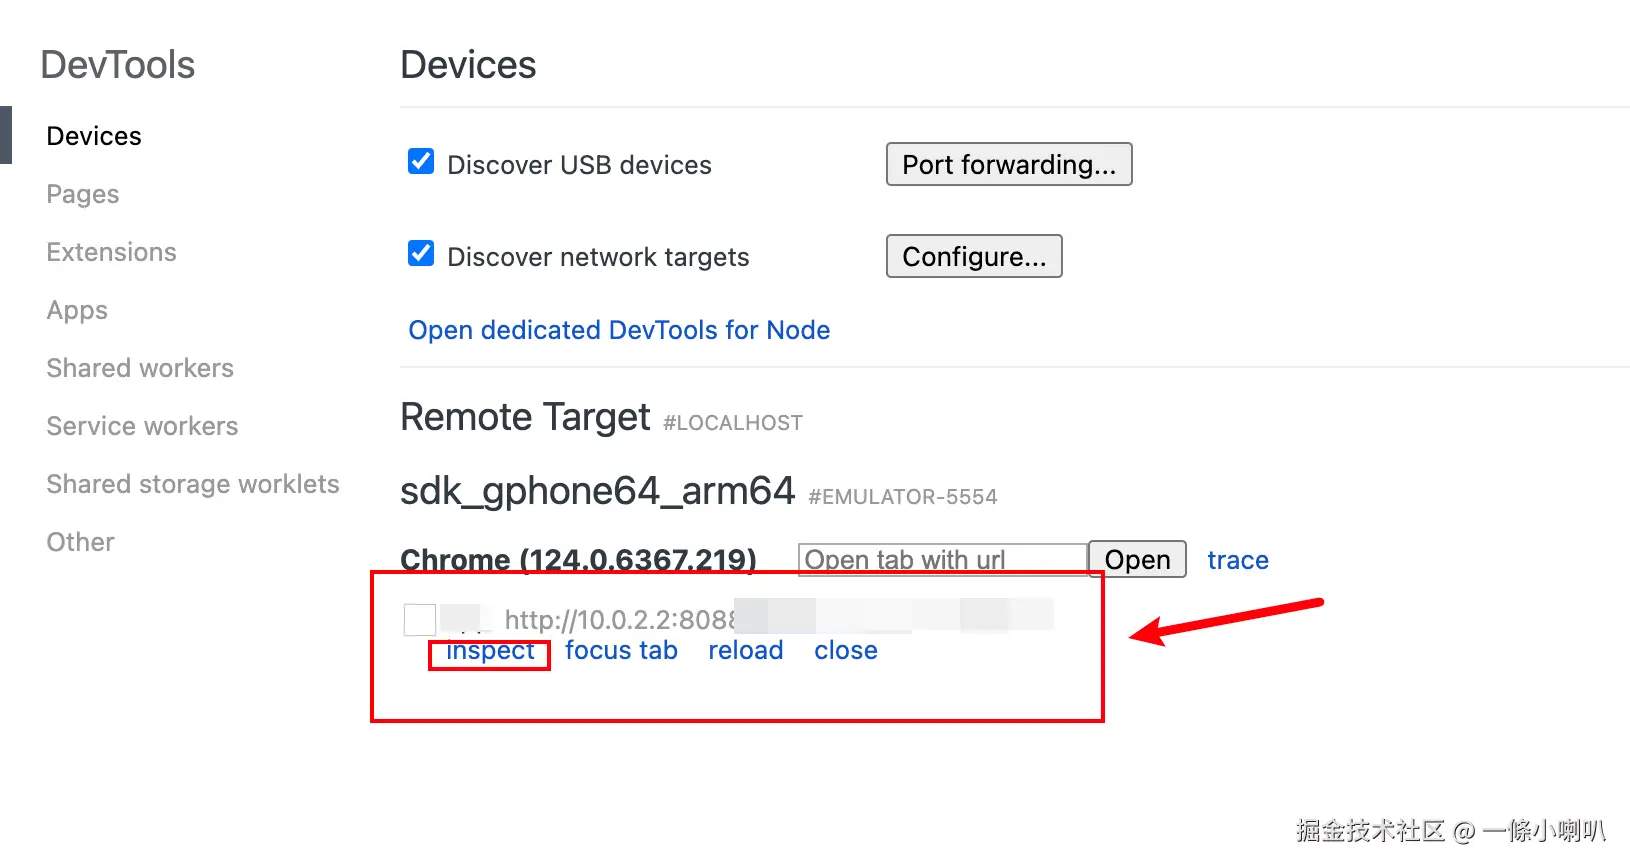The image size is (1630, 868).
Task: Select Devices in the sidebar
Action: 94,136
